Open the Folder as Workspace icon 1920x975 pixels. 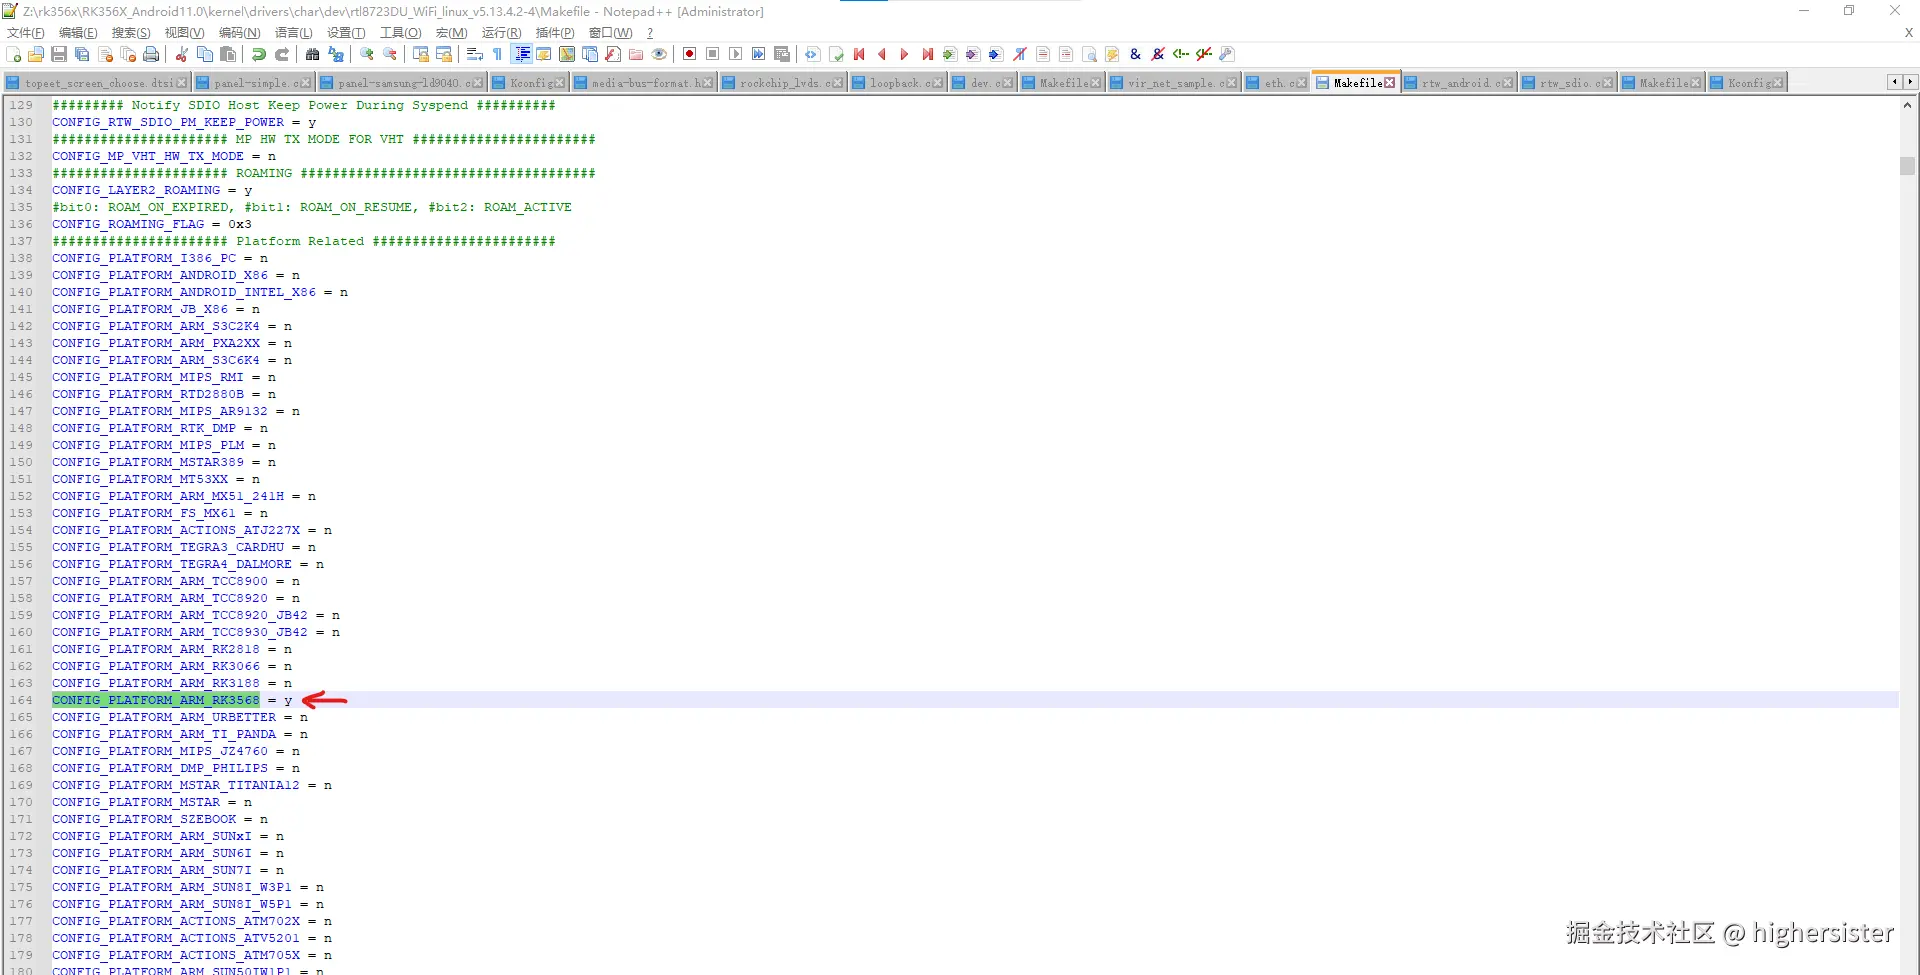tap(636, 54)
